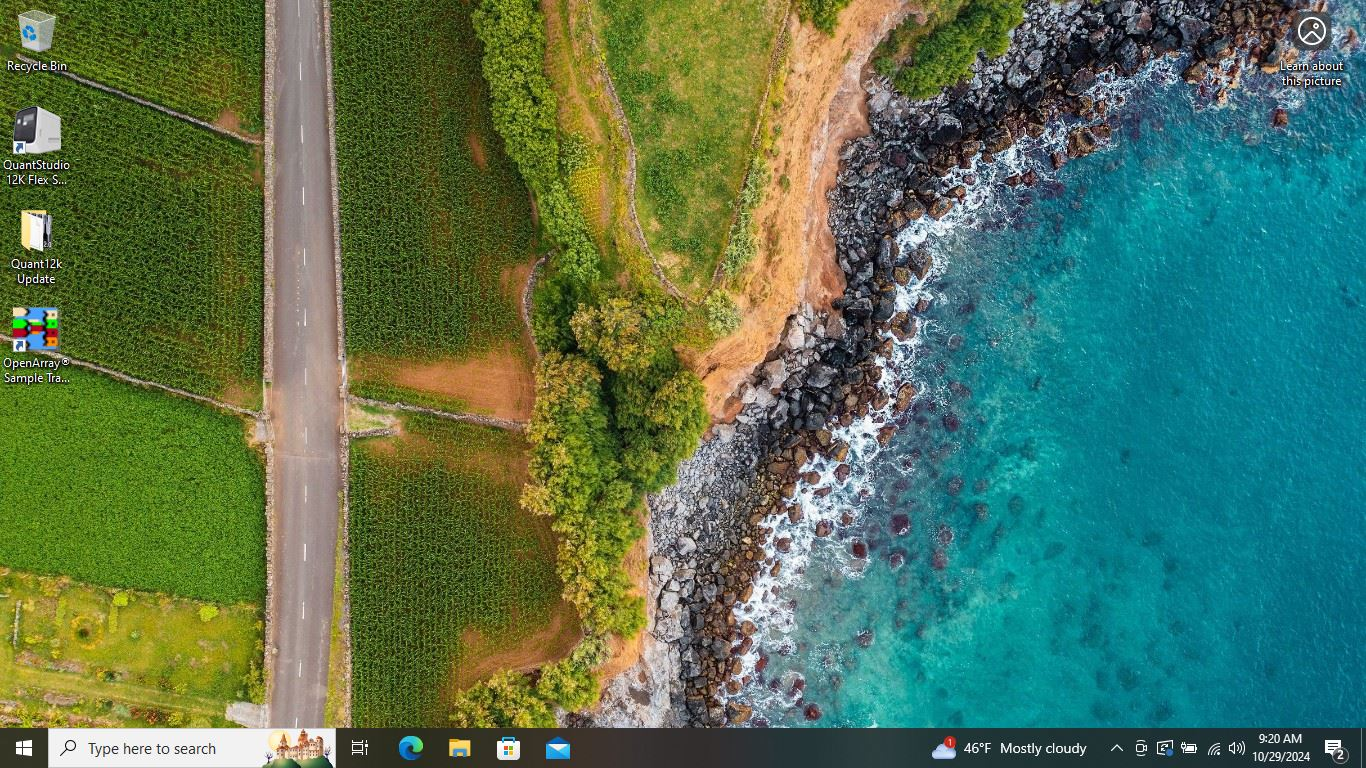Open the Mail app from taskbar
The height and width of the screenshot is (768, 1366).
[x=558, y=748]
